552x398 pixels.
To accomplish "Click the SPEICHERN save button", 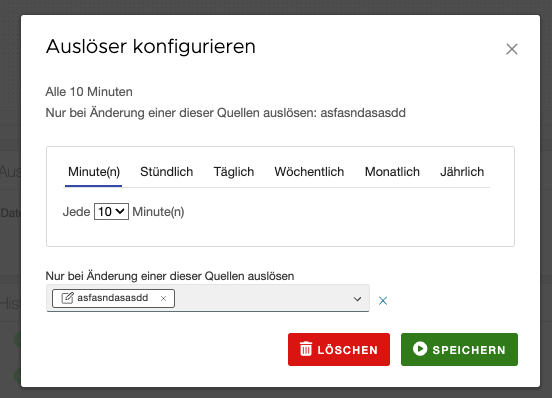I will click(x=459, y=349).
